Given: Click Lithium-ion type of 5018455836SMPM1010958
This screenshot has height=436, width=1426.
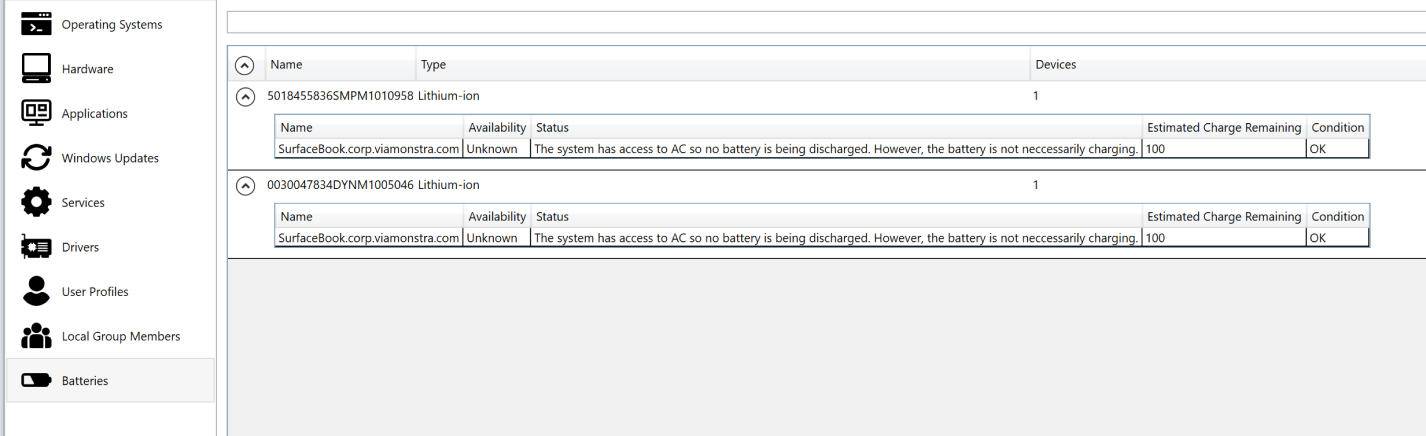Looking at the screenshot, I should [x=449, y=97].
